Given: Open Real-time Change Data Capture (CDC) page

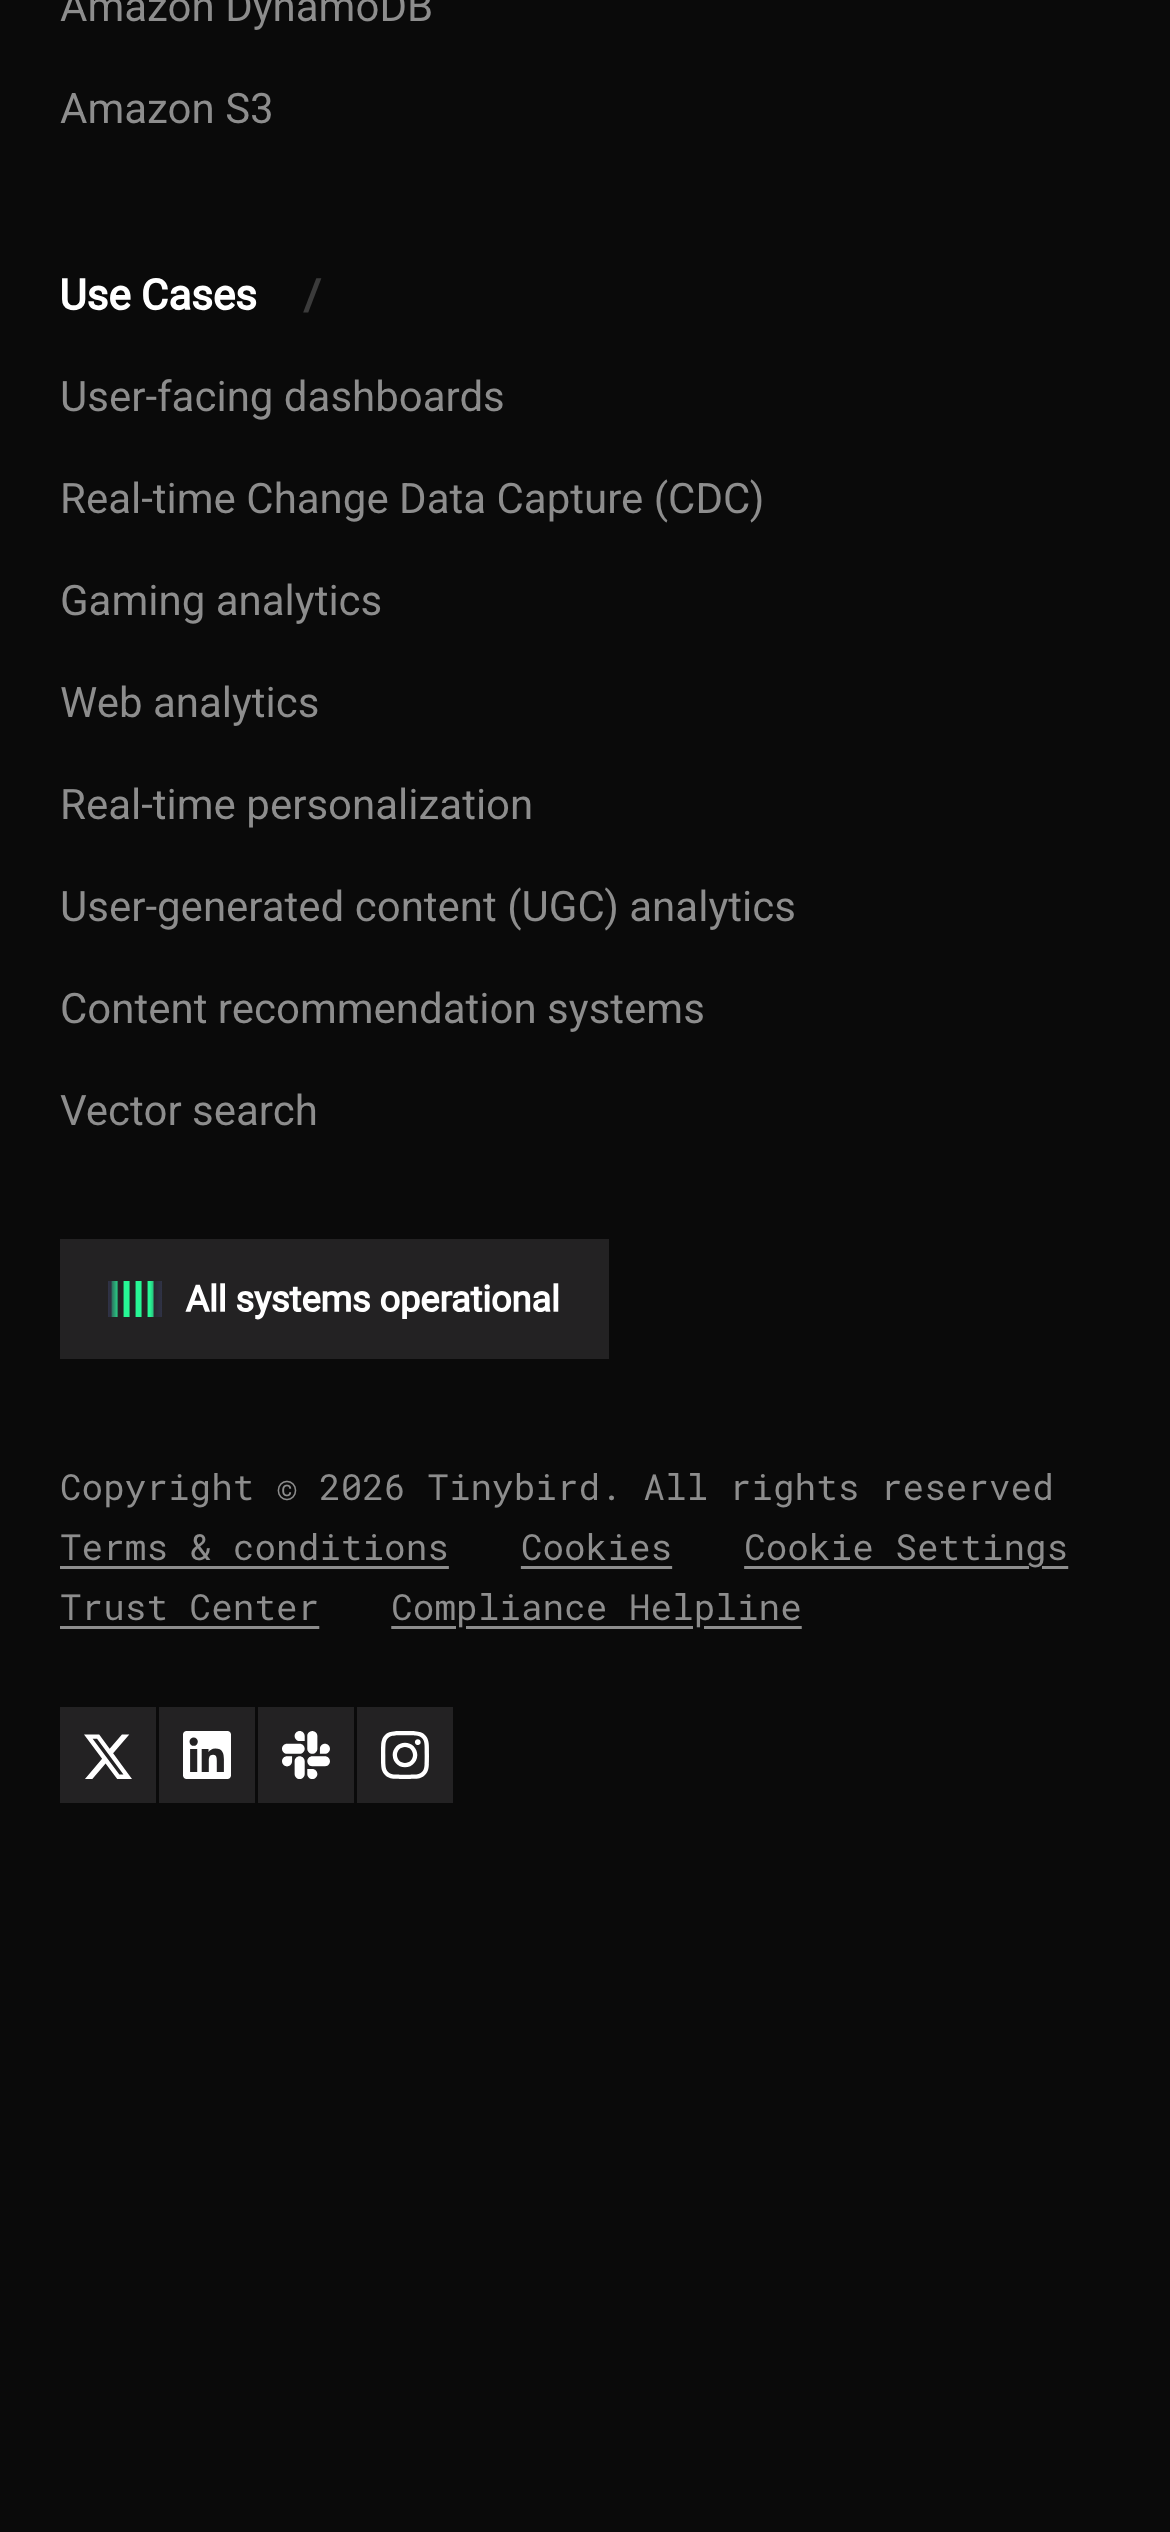Looking at the screenshot, I should tap(412, 499).
